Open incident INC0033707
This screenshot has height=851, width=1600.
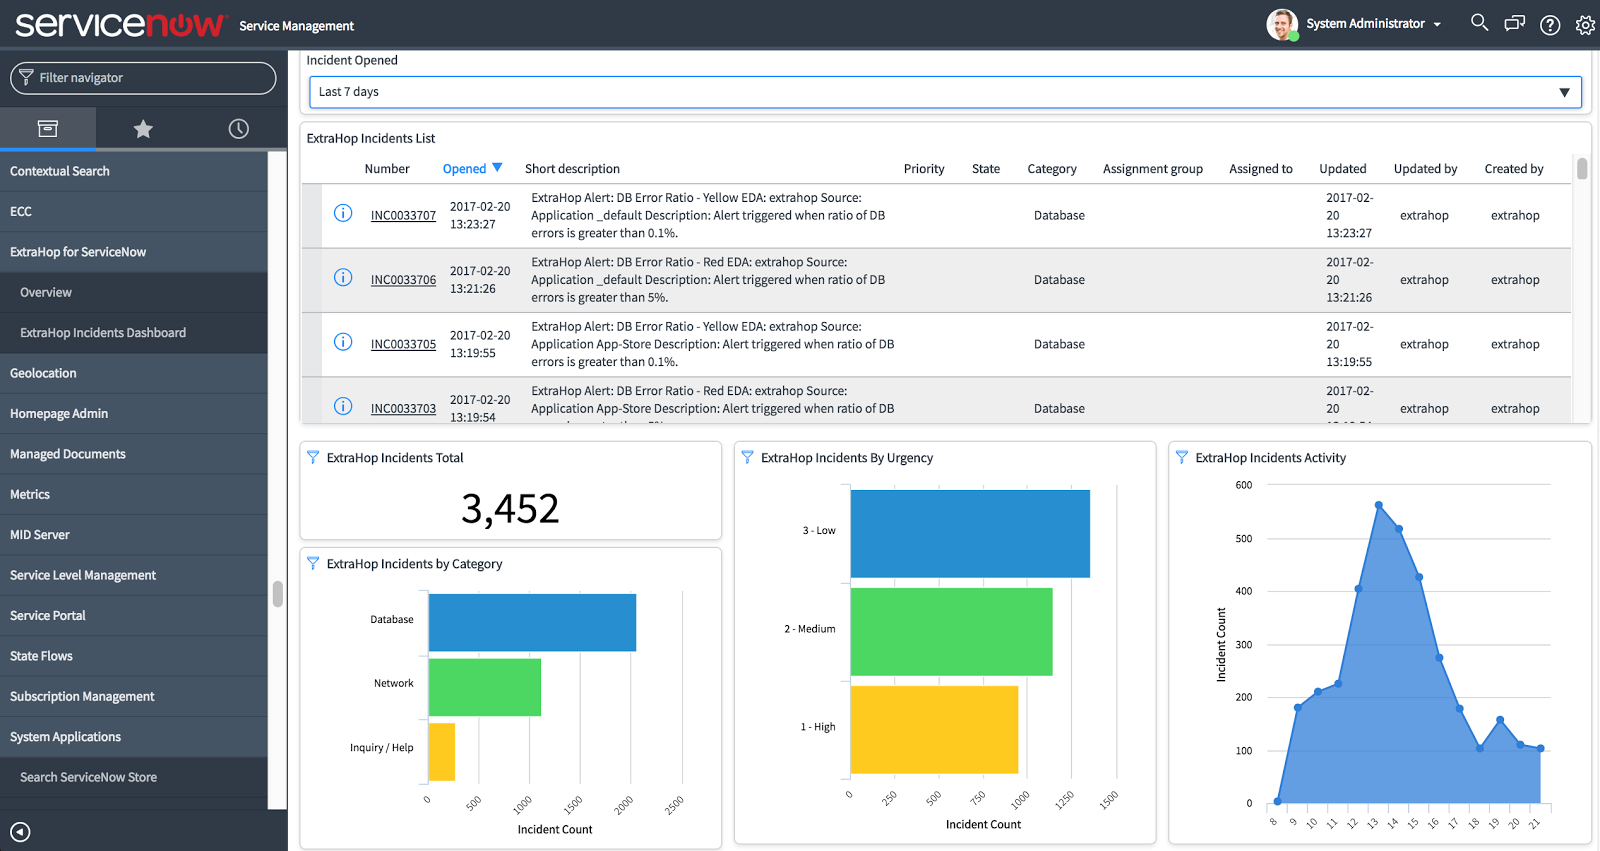pos(403,215)
